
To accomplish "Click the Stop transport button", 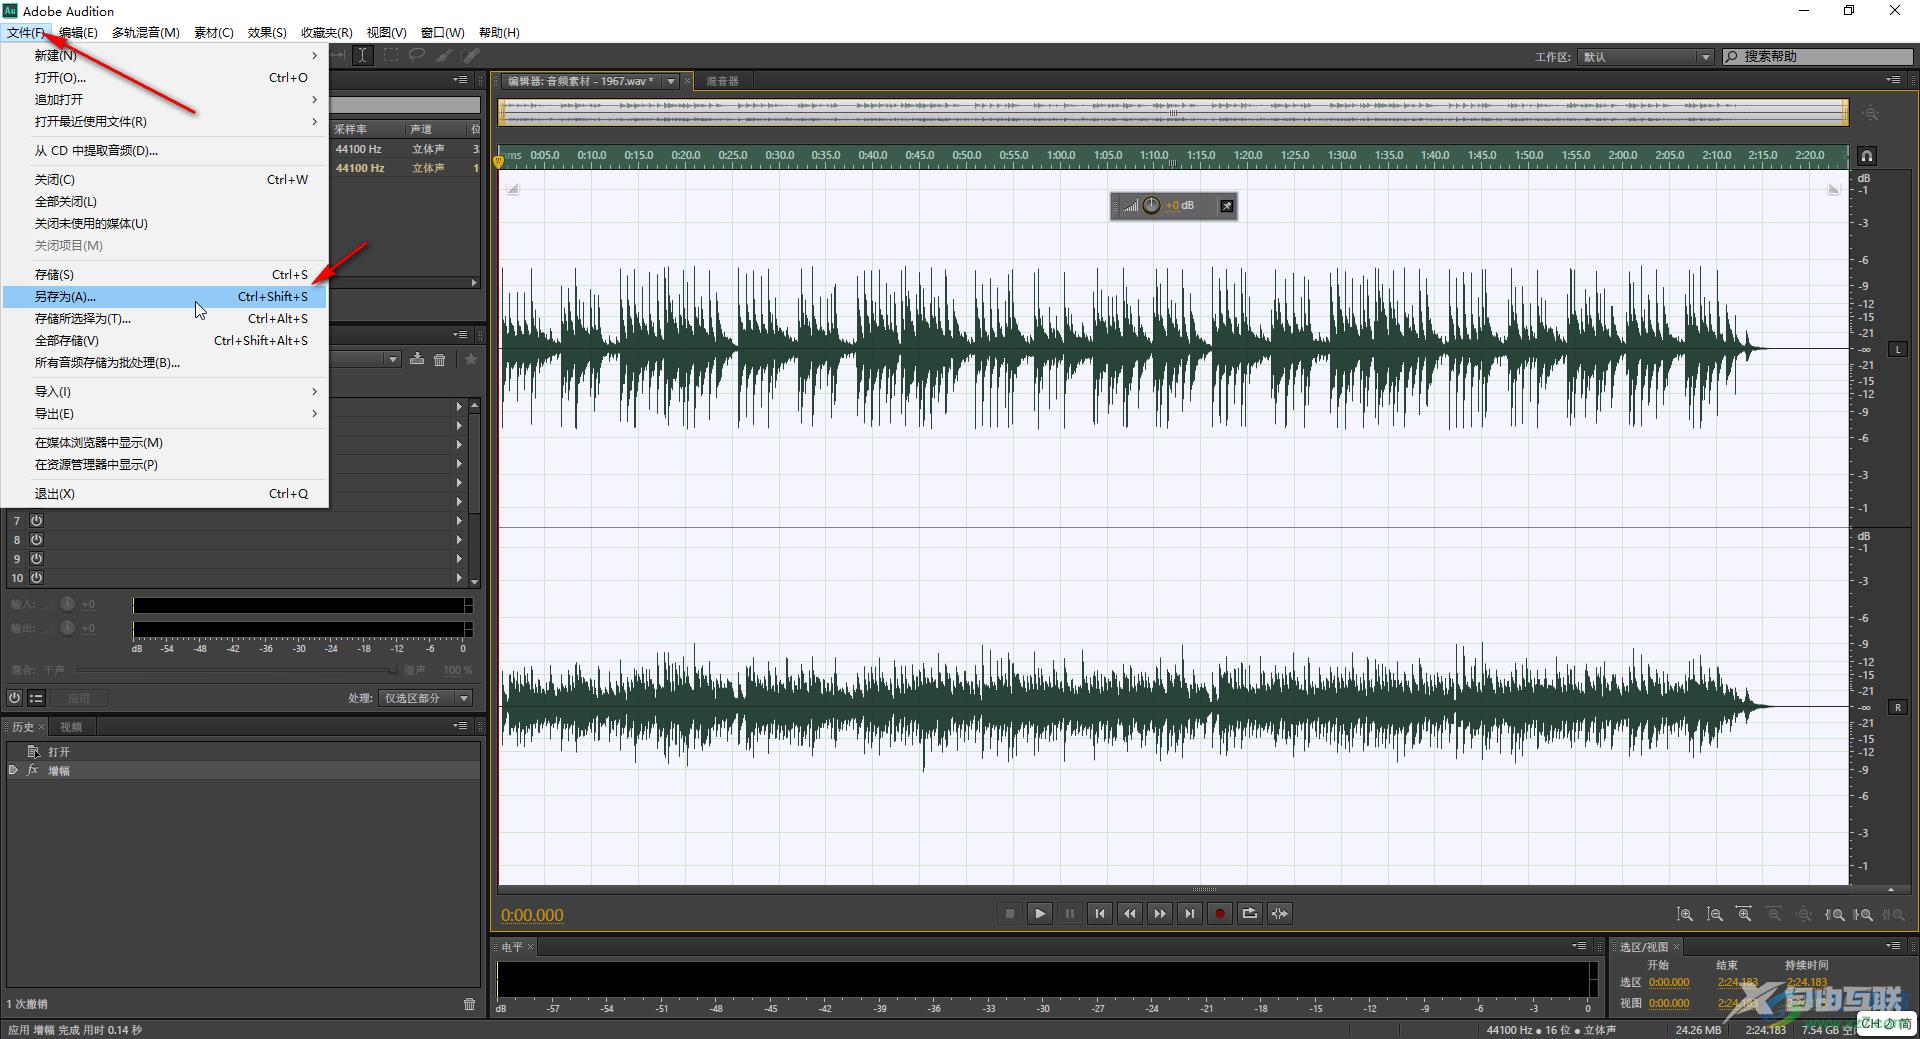I will 1010,913.
